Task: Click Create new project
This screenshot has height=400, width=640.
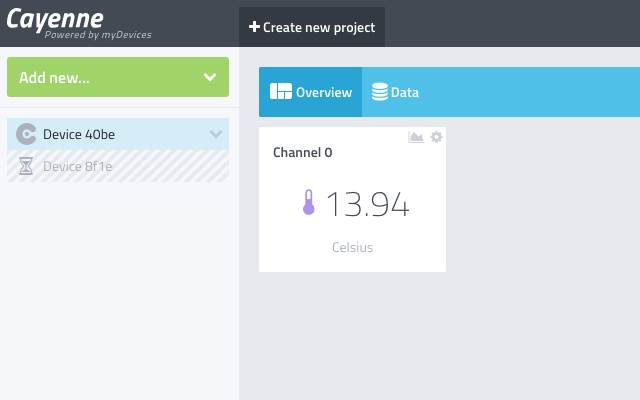Action: [x=312, y=27]
